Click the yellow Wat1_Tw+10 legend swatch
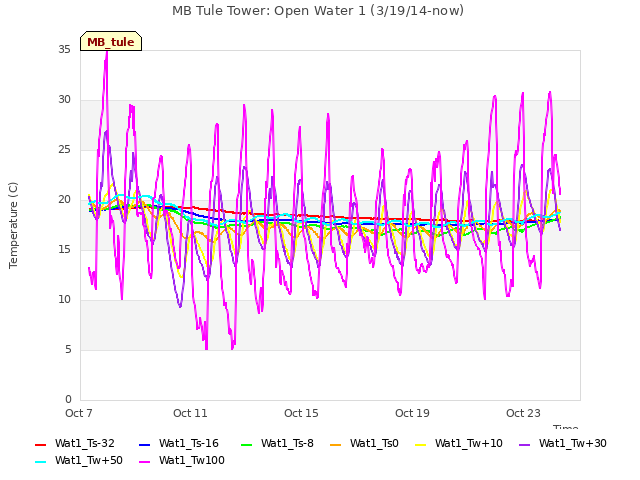 click(420, 444)
